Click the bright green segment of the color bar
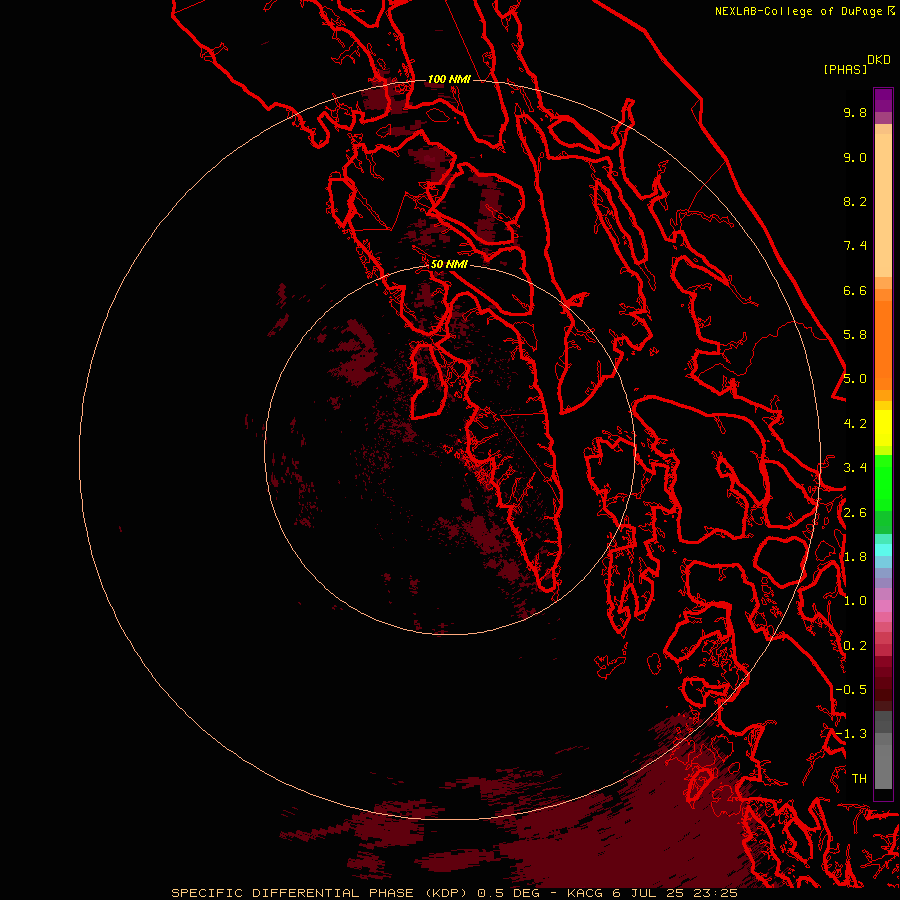The height and width of the screenshot is (900, 900). [x=883, y=482]
